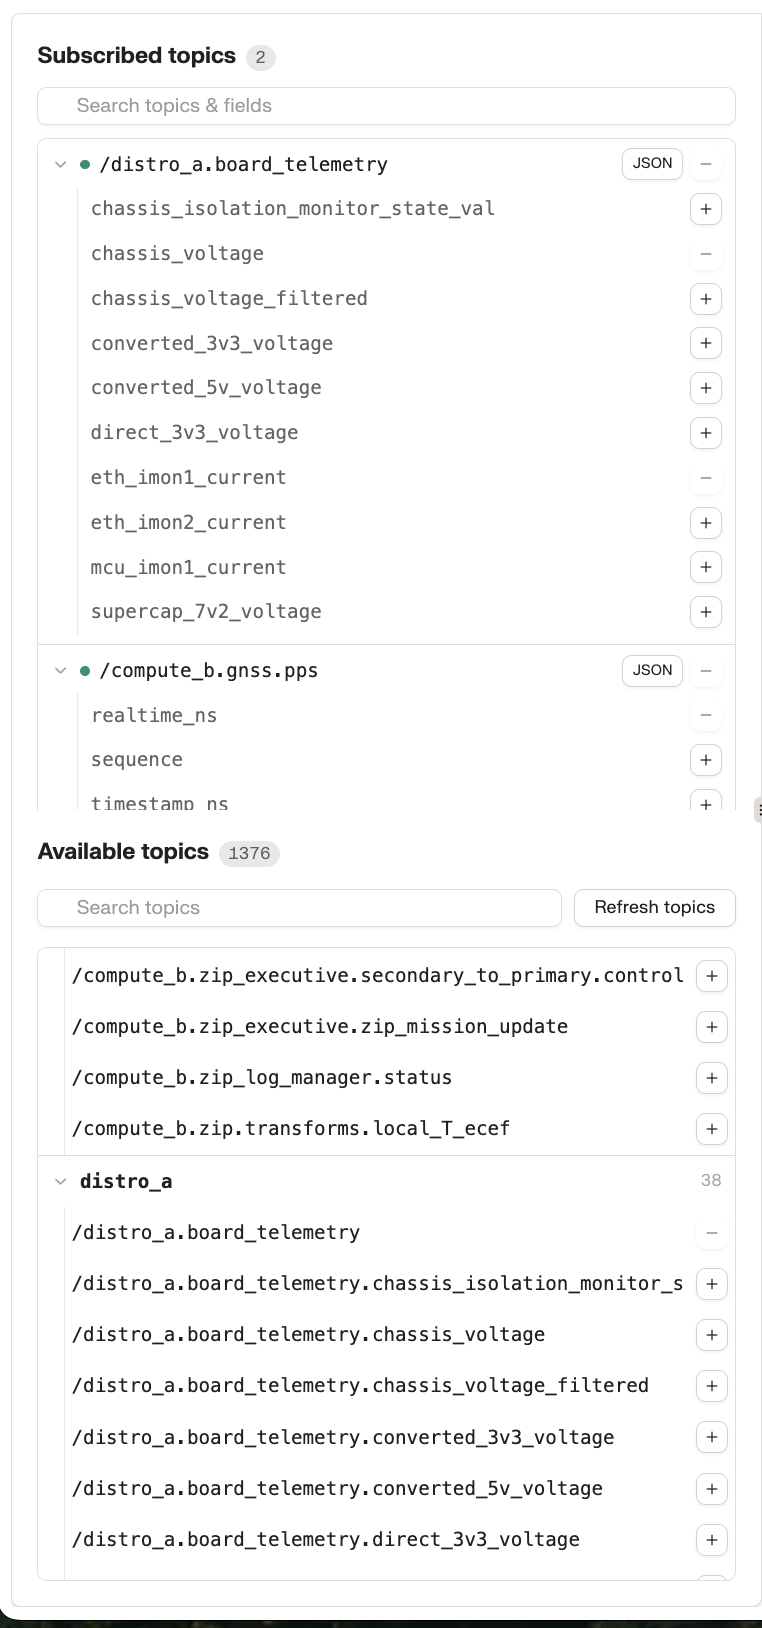
Task: Click Refresh topics button
Action: 655,907
